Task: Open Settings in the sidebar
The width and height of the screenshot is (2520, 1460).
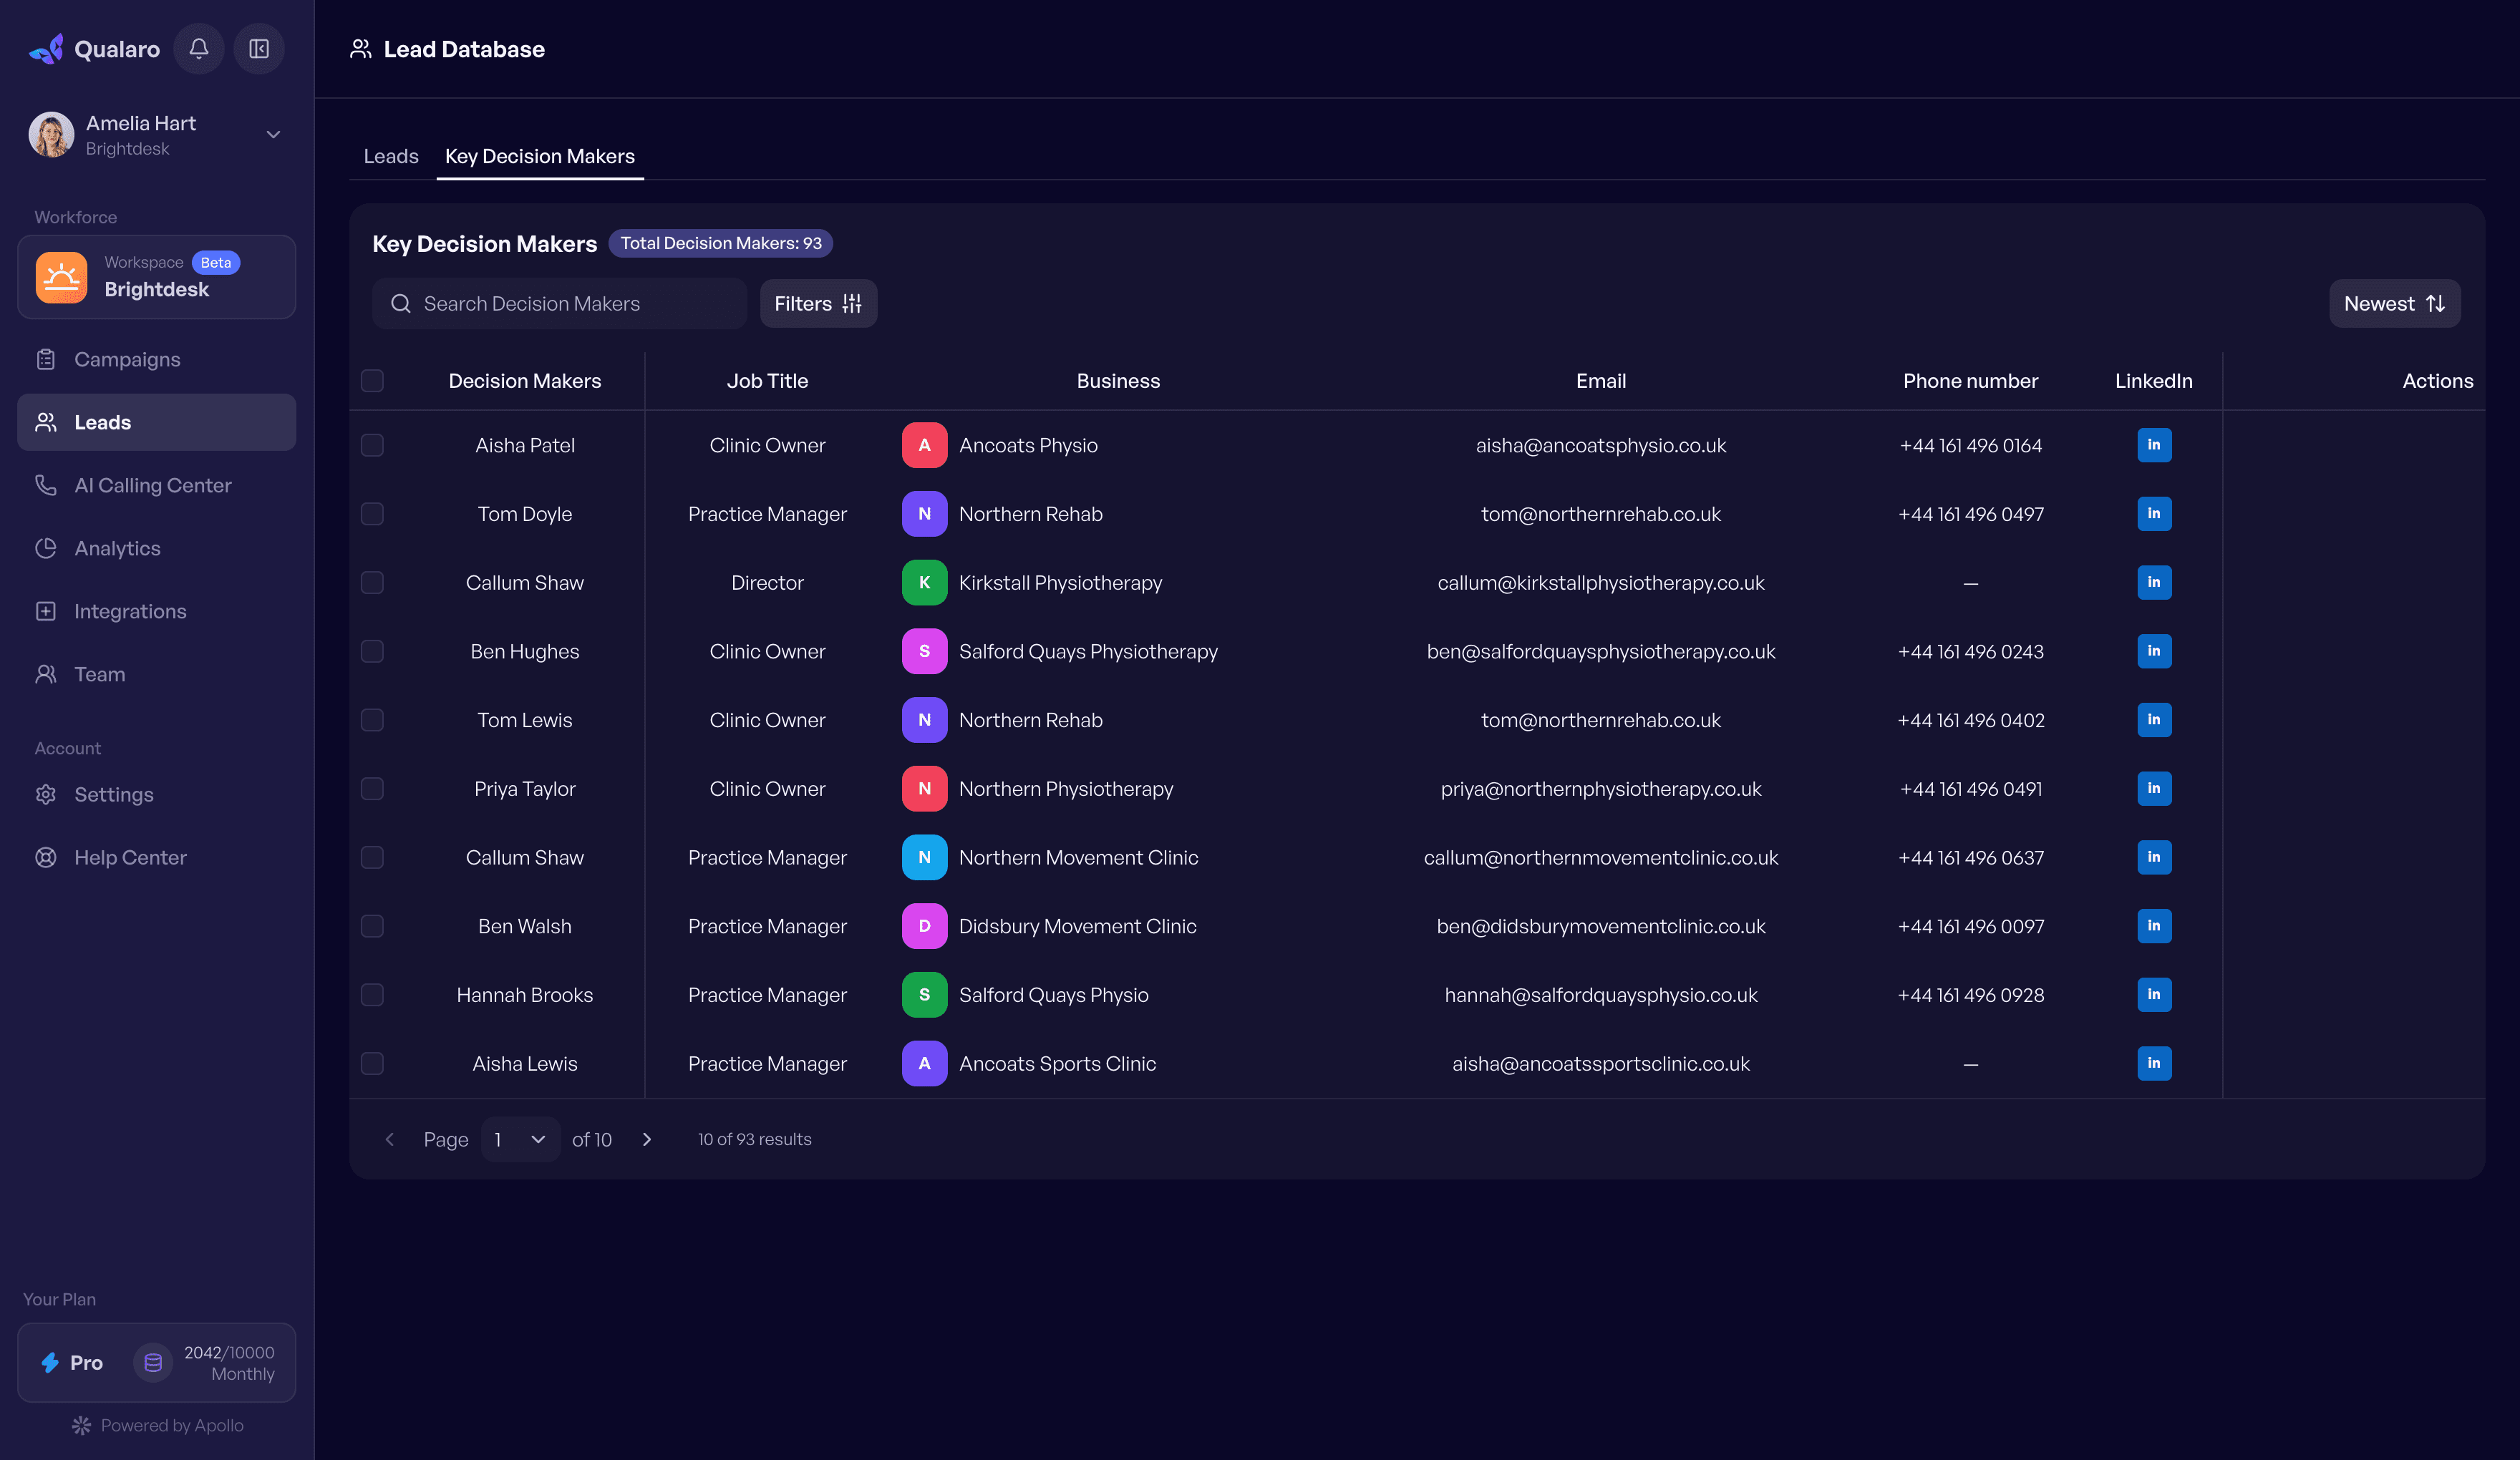Action: [157, 795]
